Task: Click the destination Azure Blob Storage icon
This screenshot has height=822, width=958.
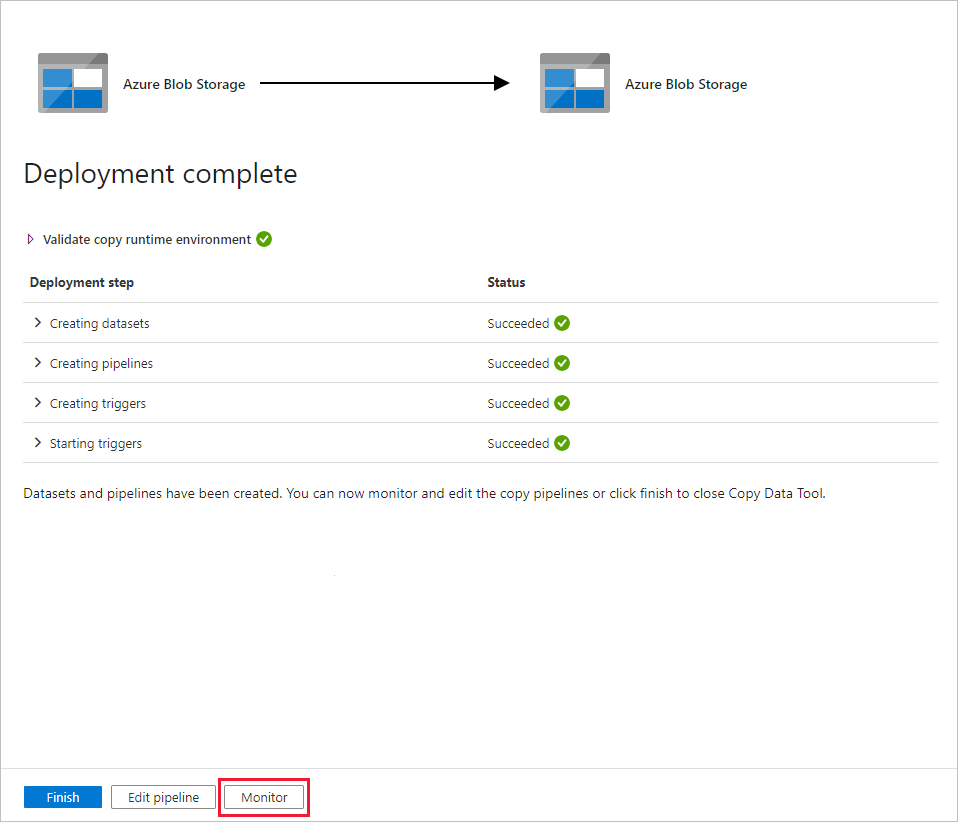Action: [574, 82]
